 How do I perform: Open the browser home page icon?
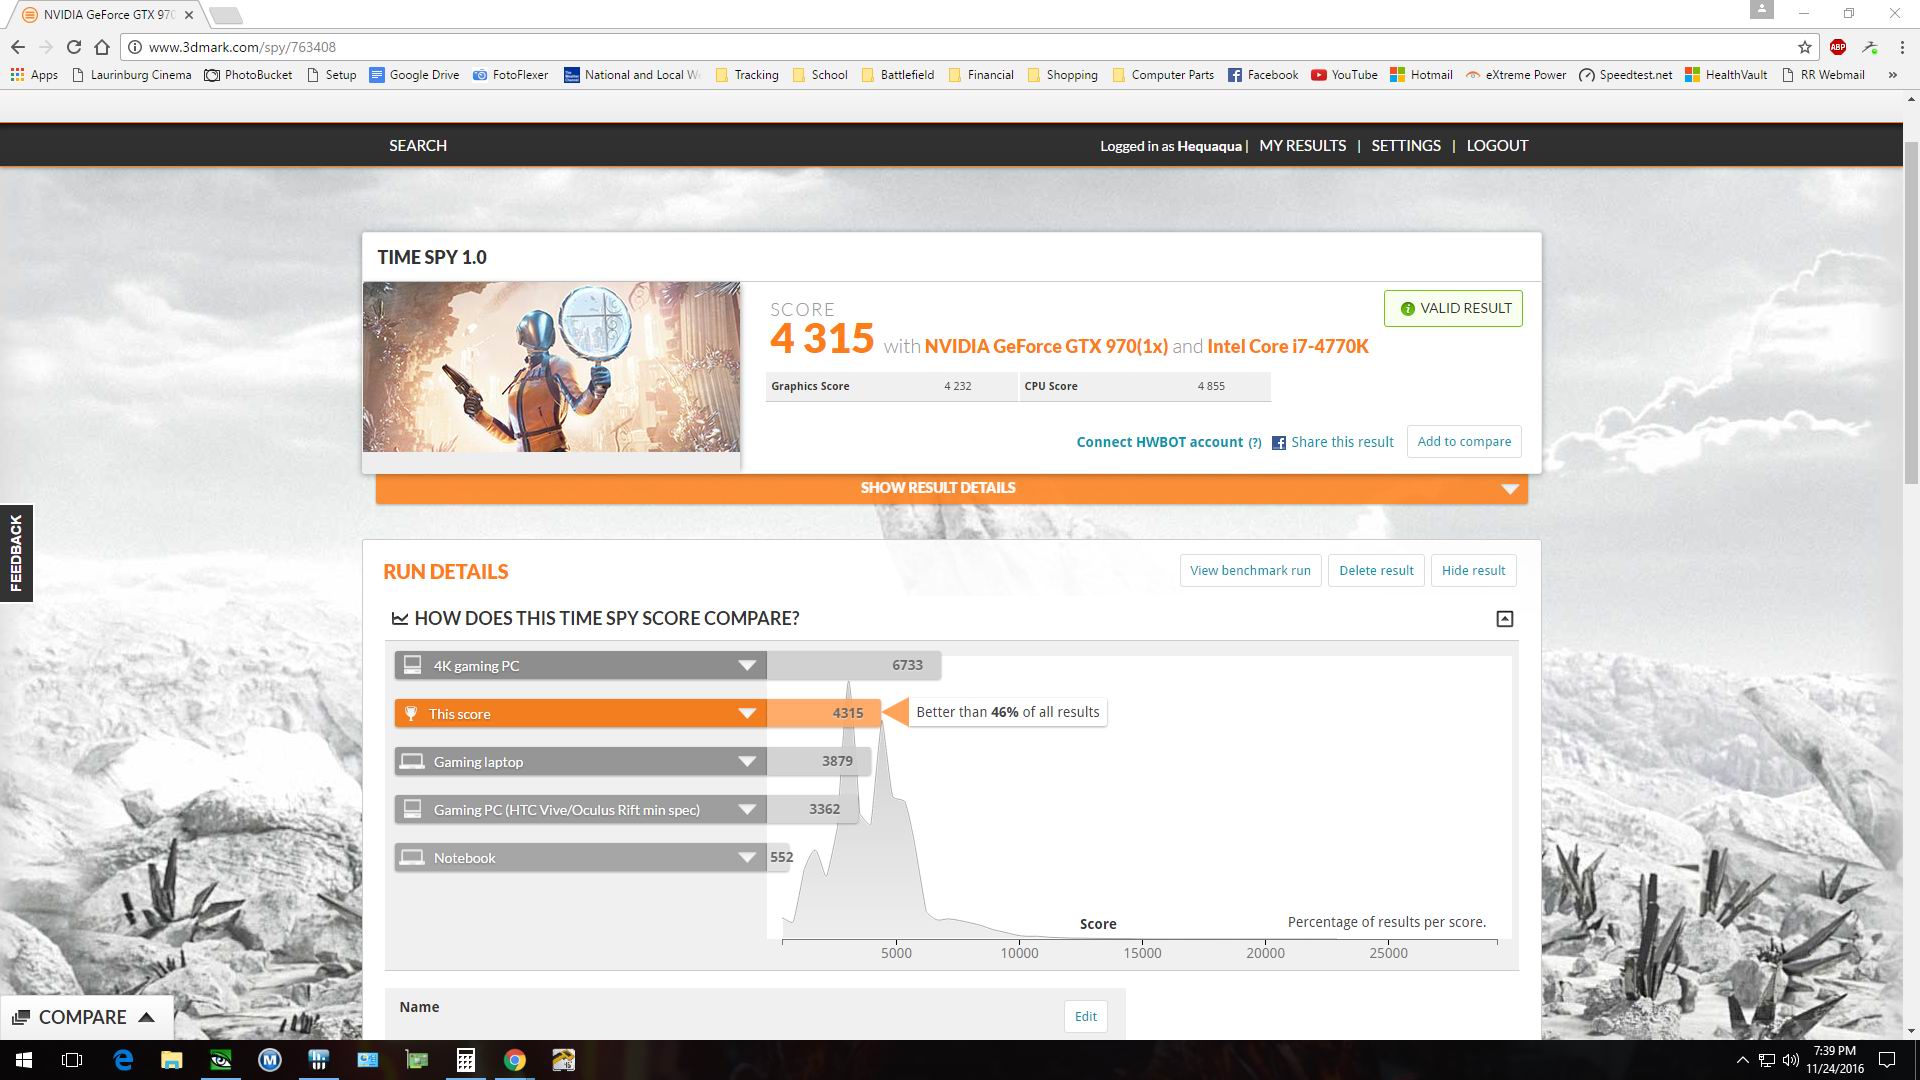(x=101, y=47)
